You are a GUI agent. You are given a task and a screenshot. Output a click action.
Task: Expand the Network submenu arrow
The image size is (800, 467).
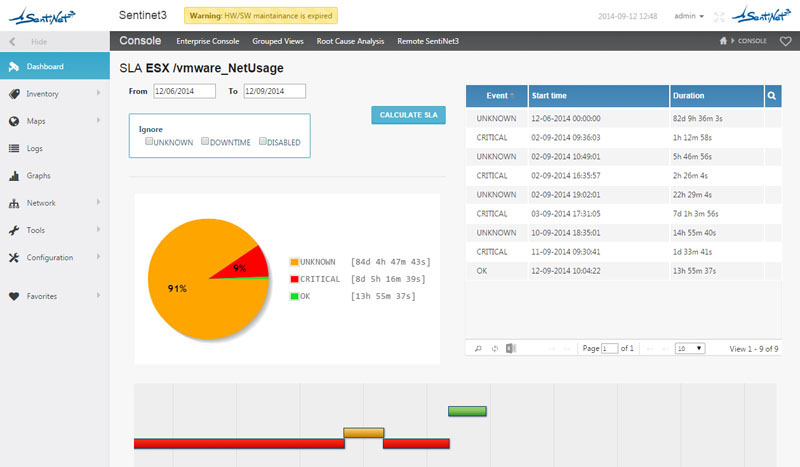click(x=98, y=202)
